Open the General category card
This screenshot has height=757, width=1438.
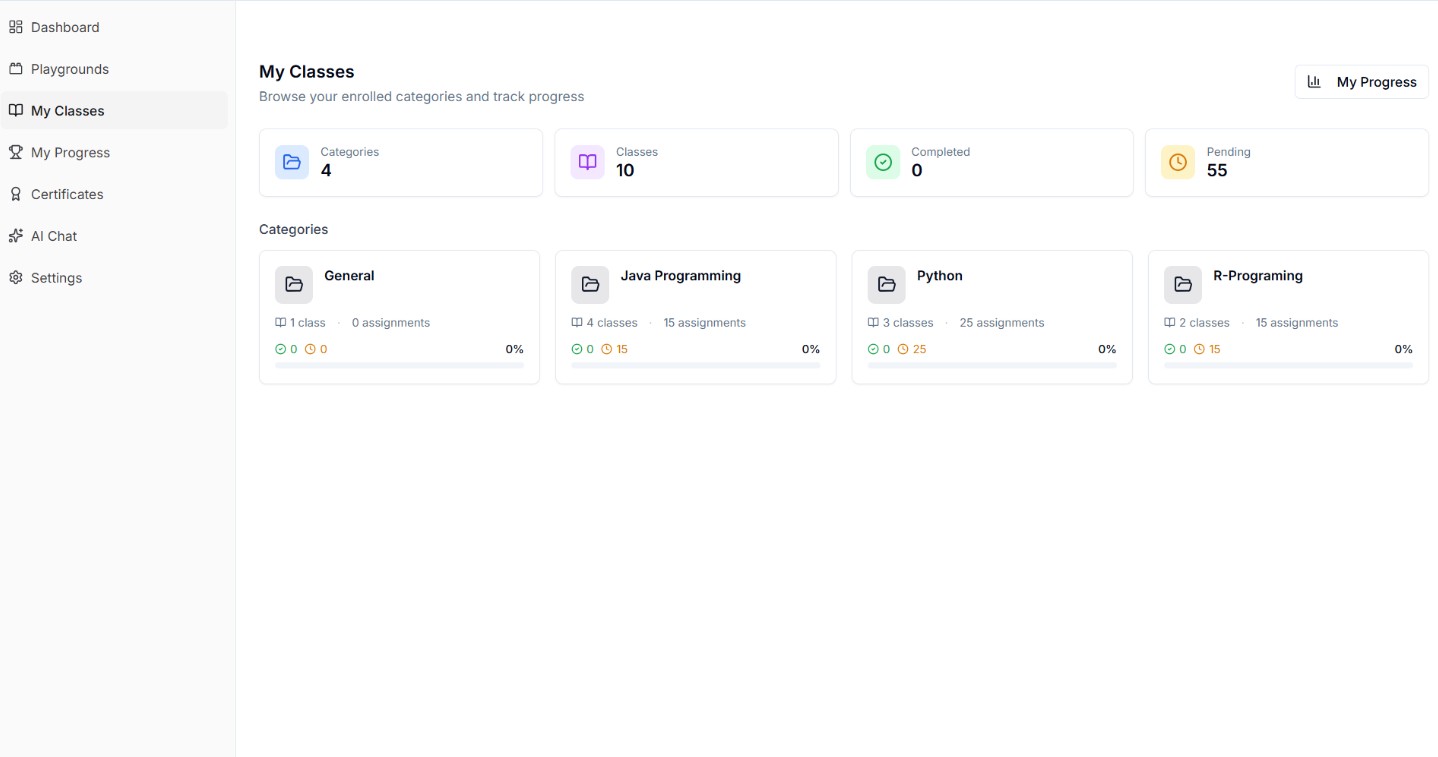[398, 316]
